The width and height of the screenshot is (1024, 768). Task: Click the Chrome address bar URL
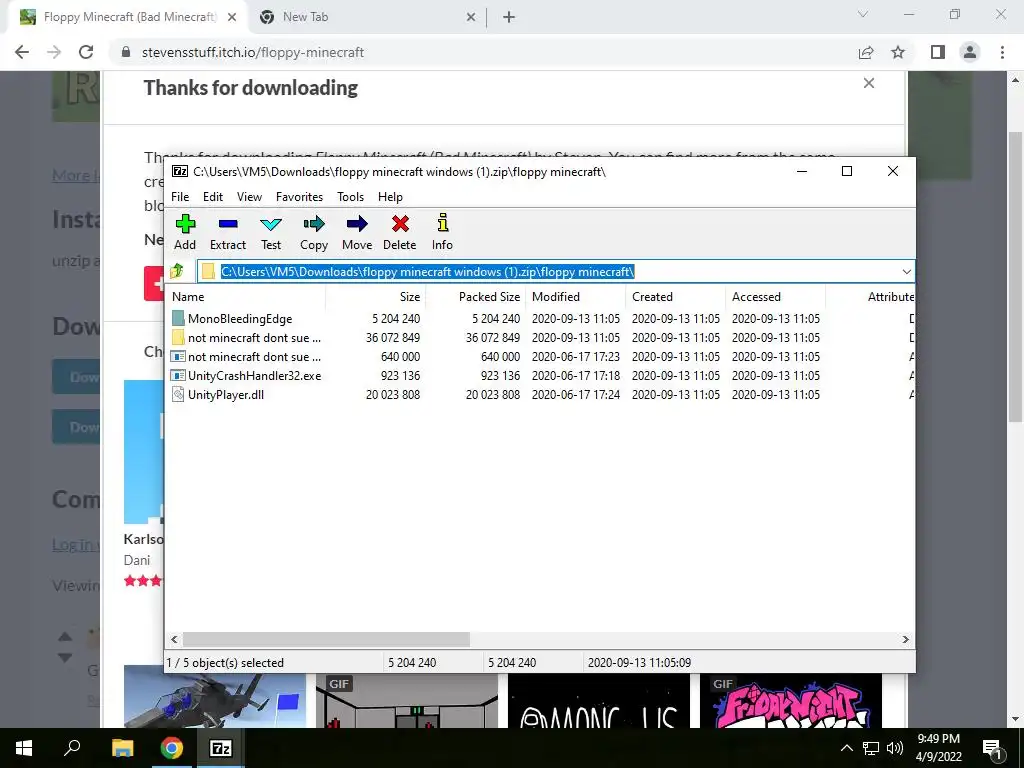[x=253, y=52]
